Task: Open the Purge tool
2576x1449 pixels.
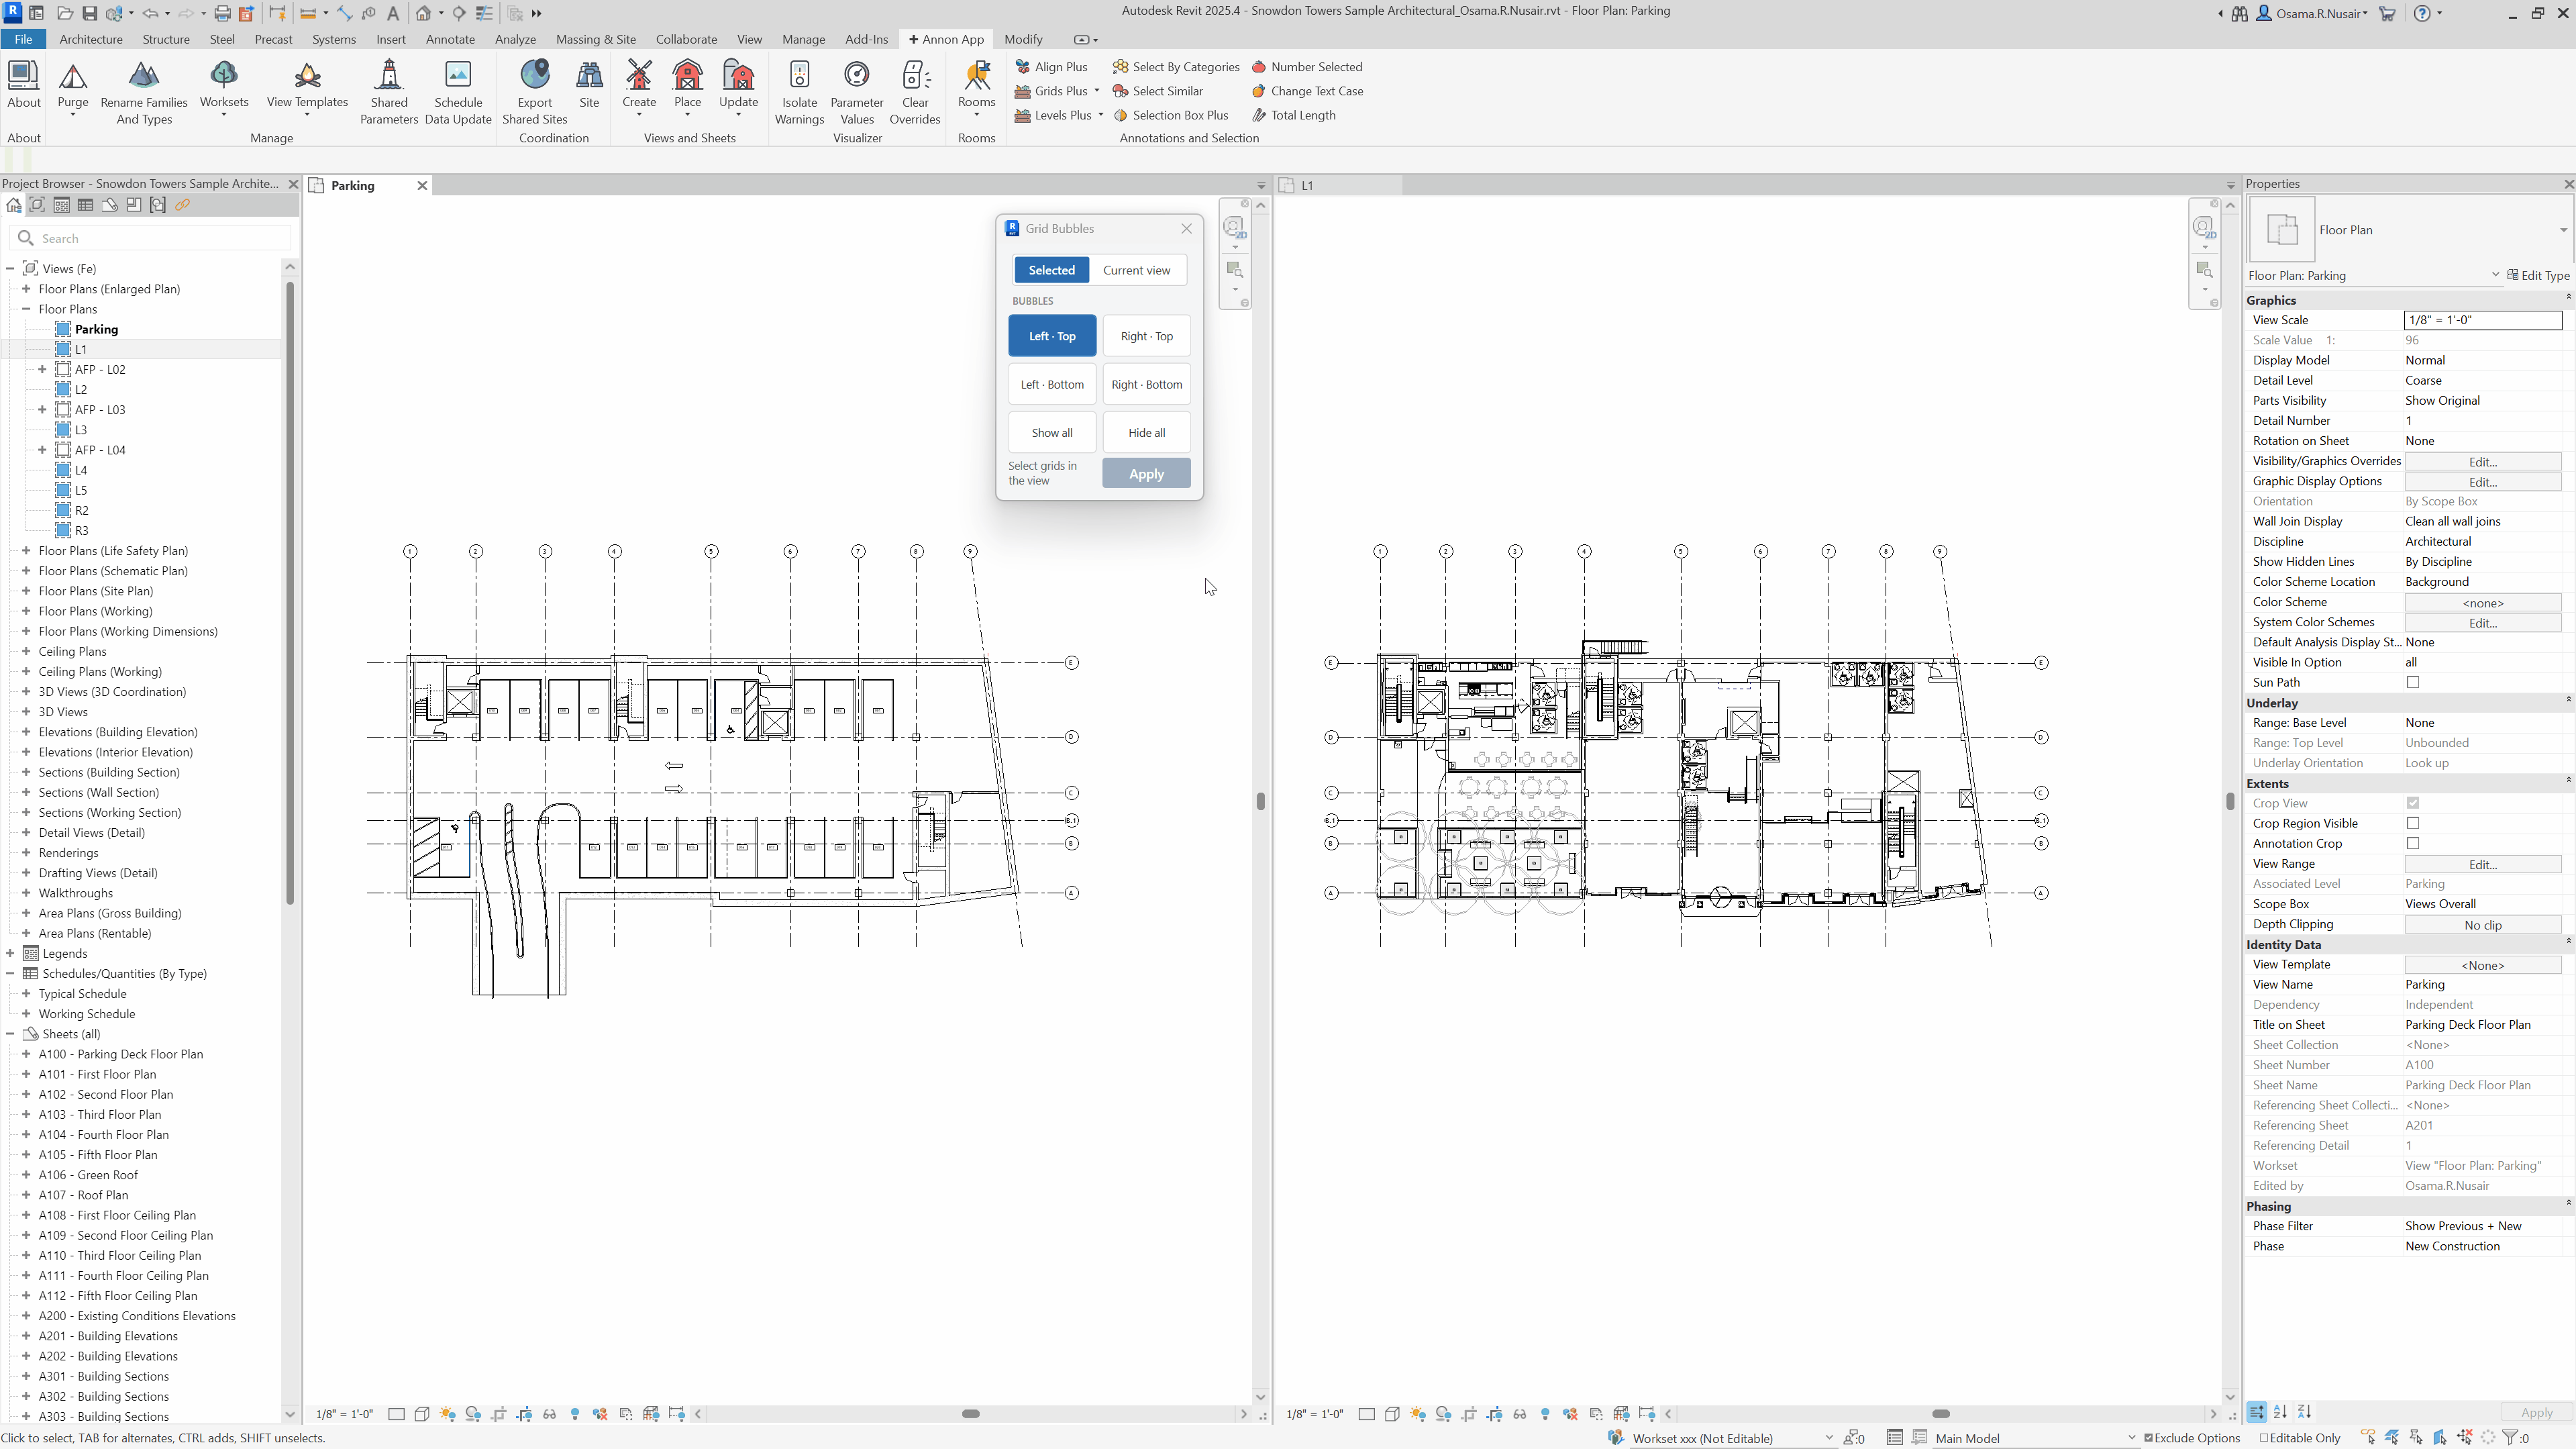Action: [73, 88]
